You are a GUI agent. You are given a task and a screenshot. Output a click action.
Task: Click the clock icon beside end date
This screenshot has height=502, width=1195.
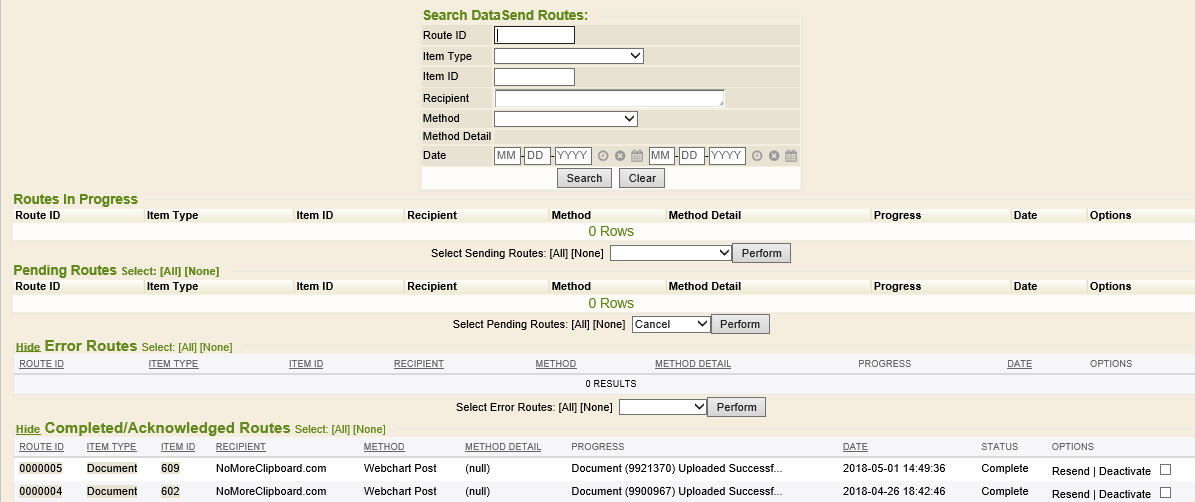tap(757, 156)
